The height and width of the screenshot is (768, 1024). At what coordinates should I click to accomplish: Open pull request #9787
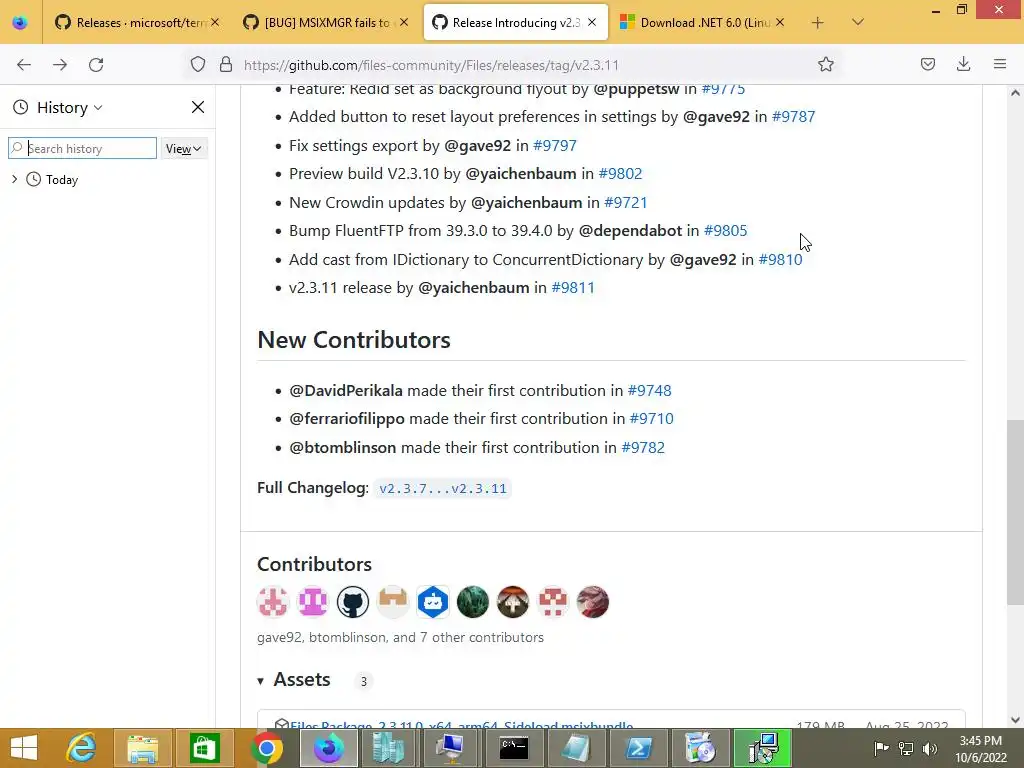(793, 117)
